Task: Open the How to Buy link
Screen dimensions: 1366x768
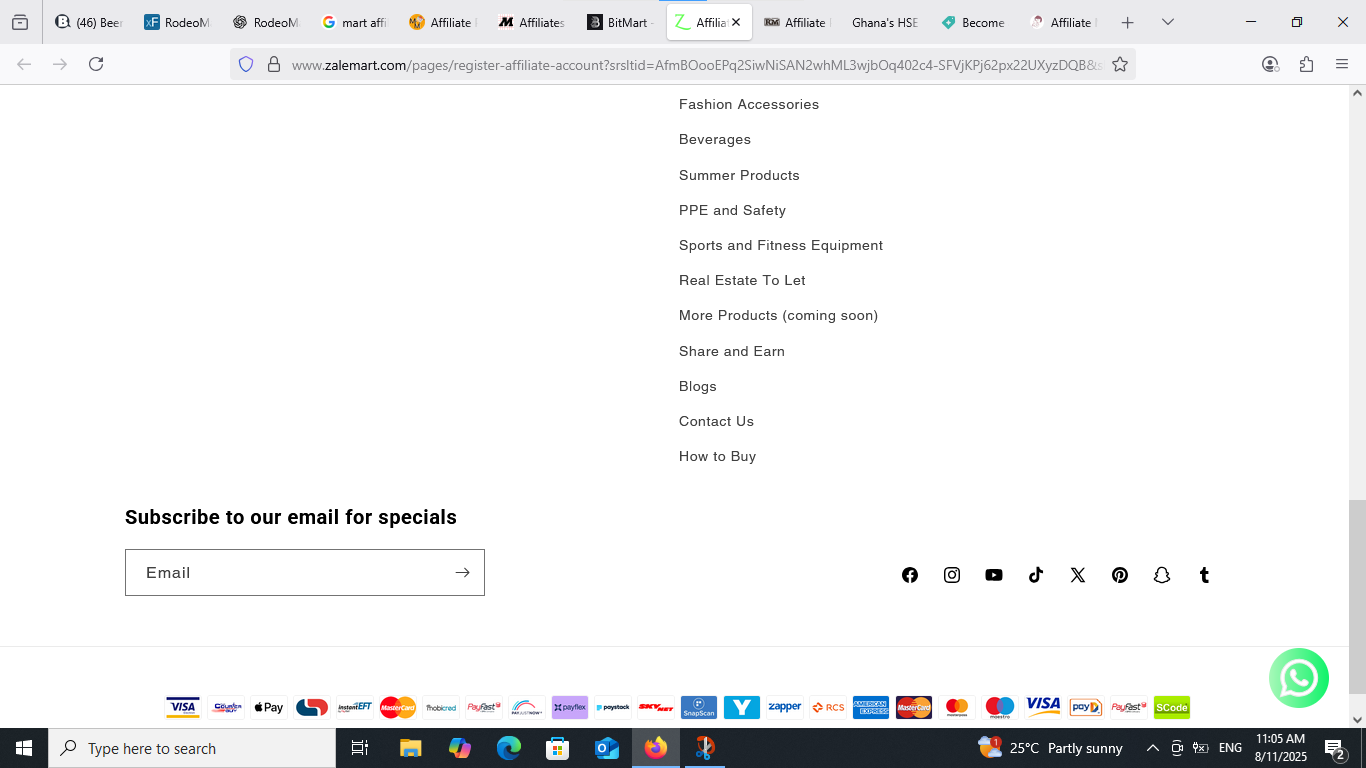Action: 717,456
